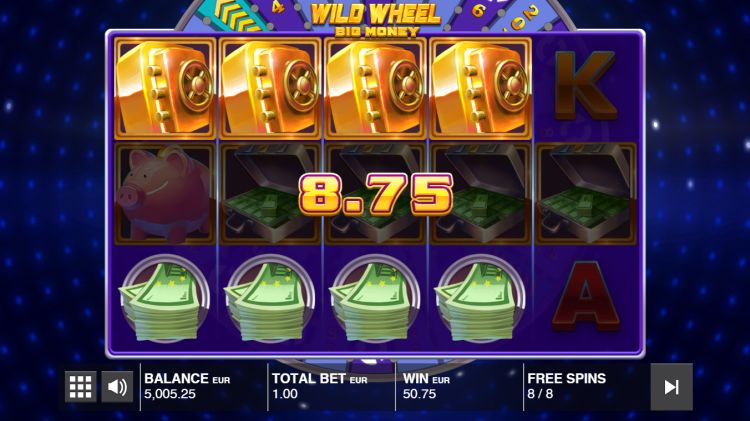Click the third cash stack symbol
The image size is (750, 421).
pos(375,299)
